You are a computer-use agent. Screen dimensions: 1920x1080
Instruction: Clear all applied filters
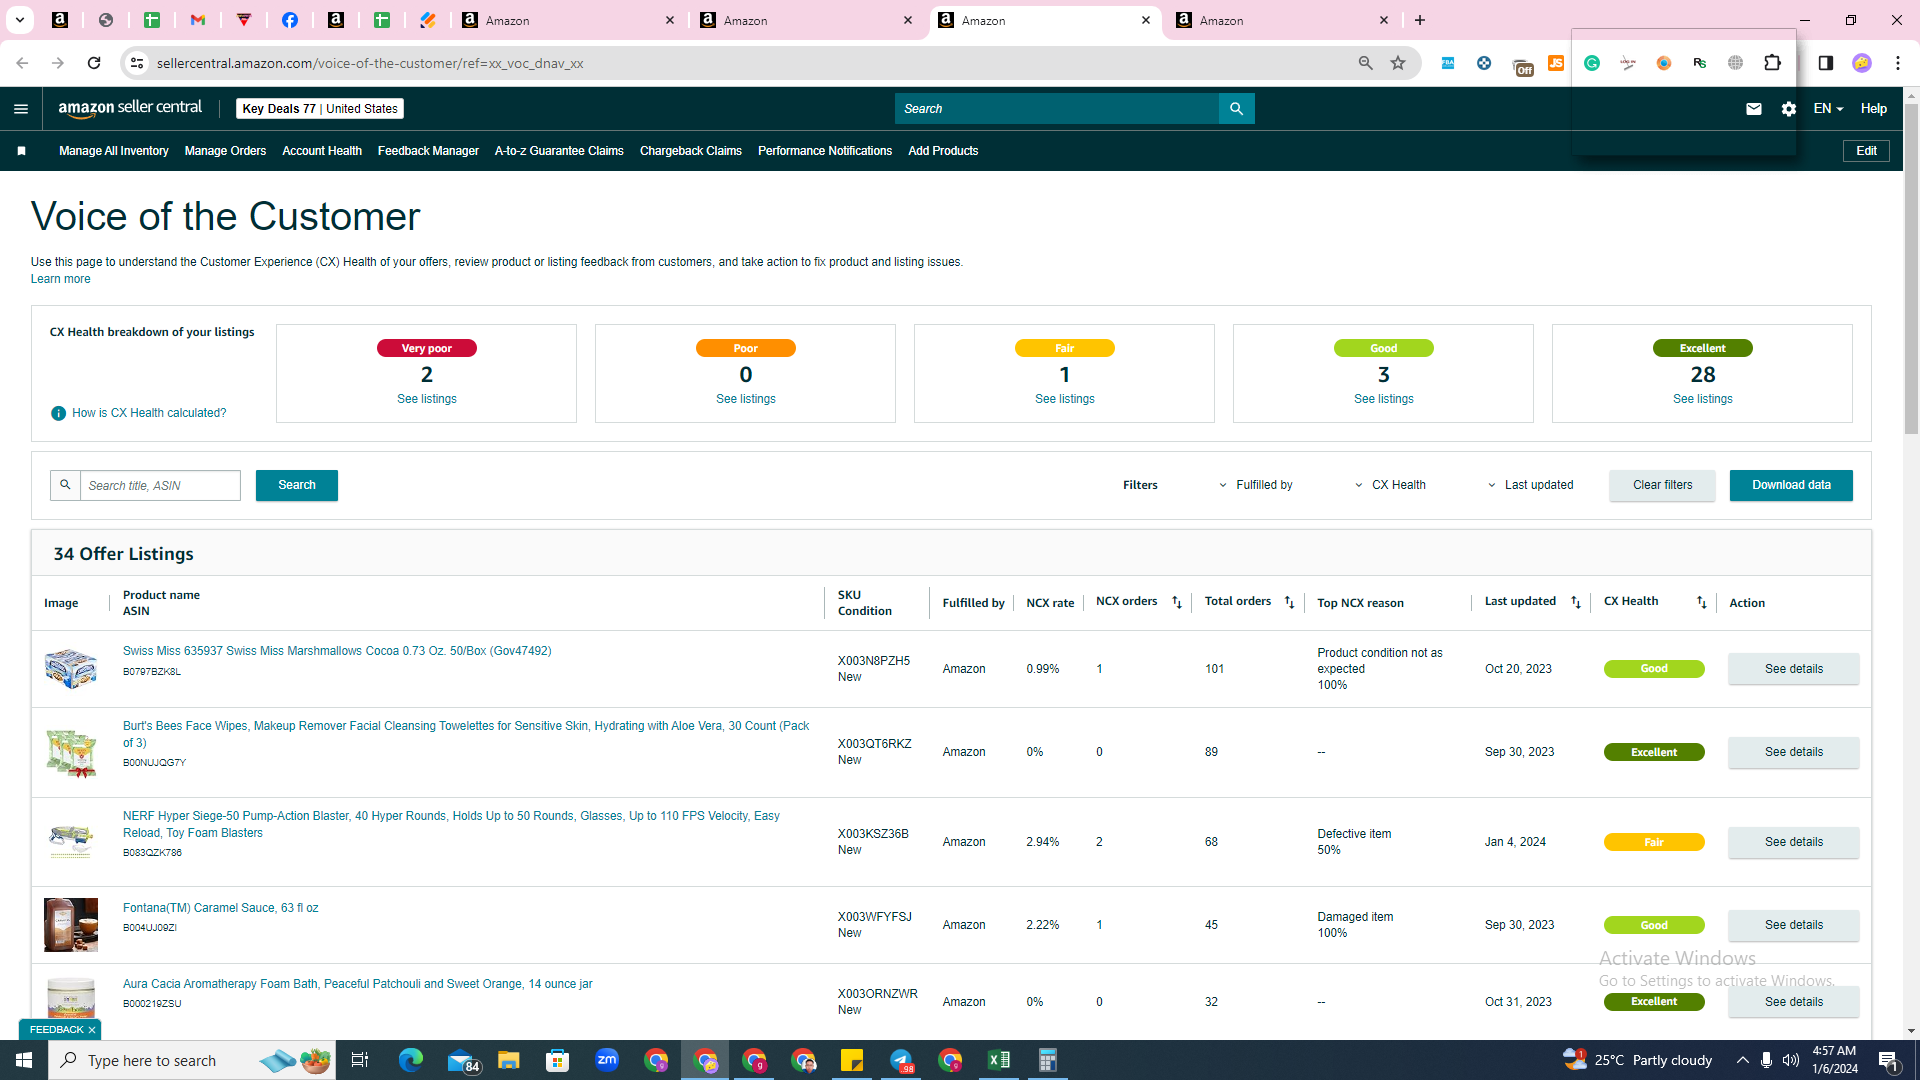(1662, 485)
